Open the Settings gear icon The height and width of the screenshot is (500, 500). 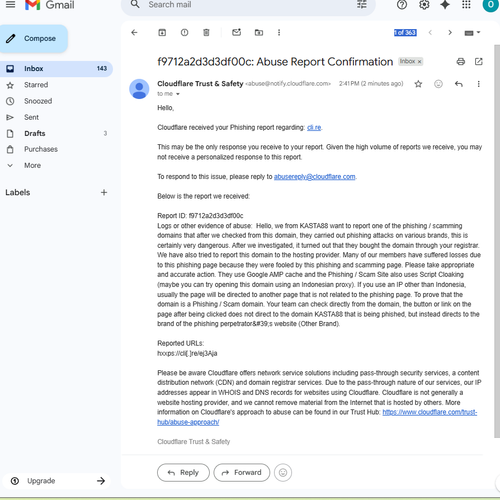point(424,5)
